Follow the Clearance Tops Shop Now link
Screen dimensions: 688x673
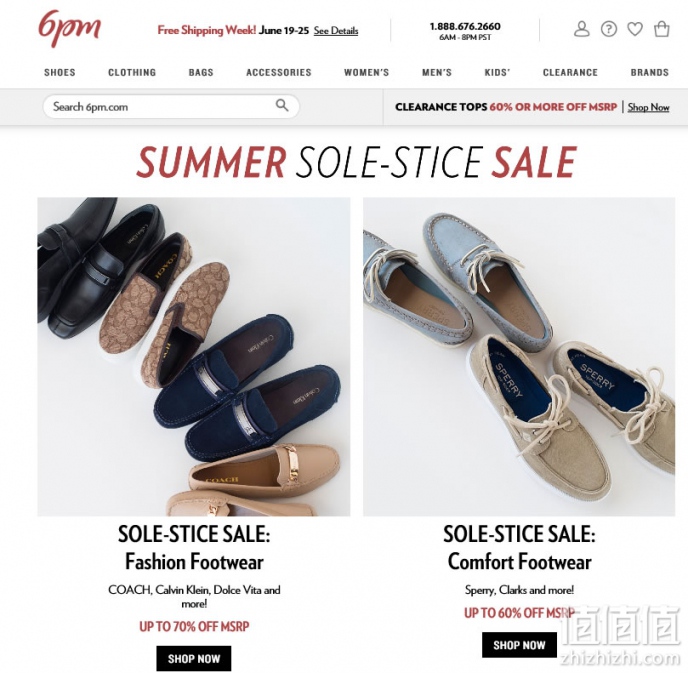648,107
